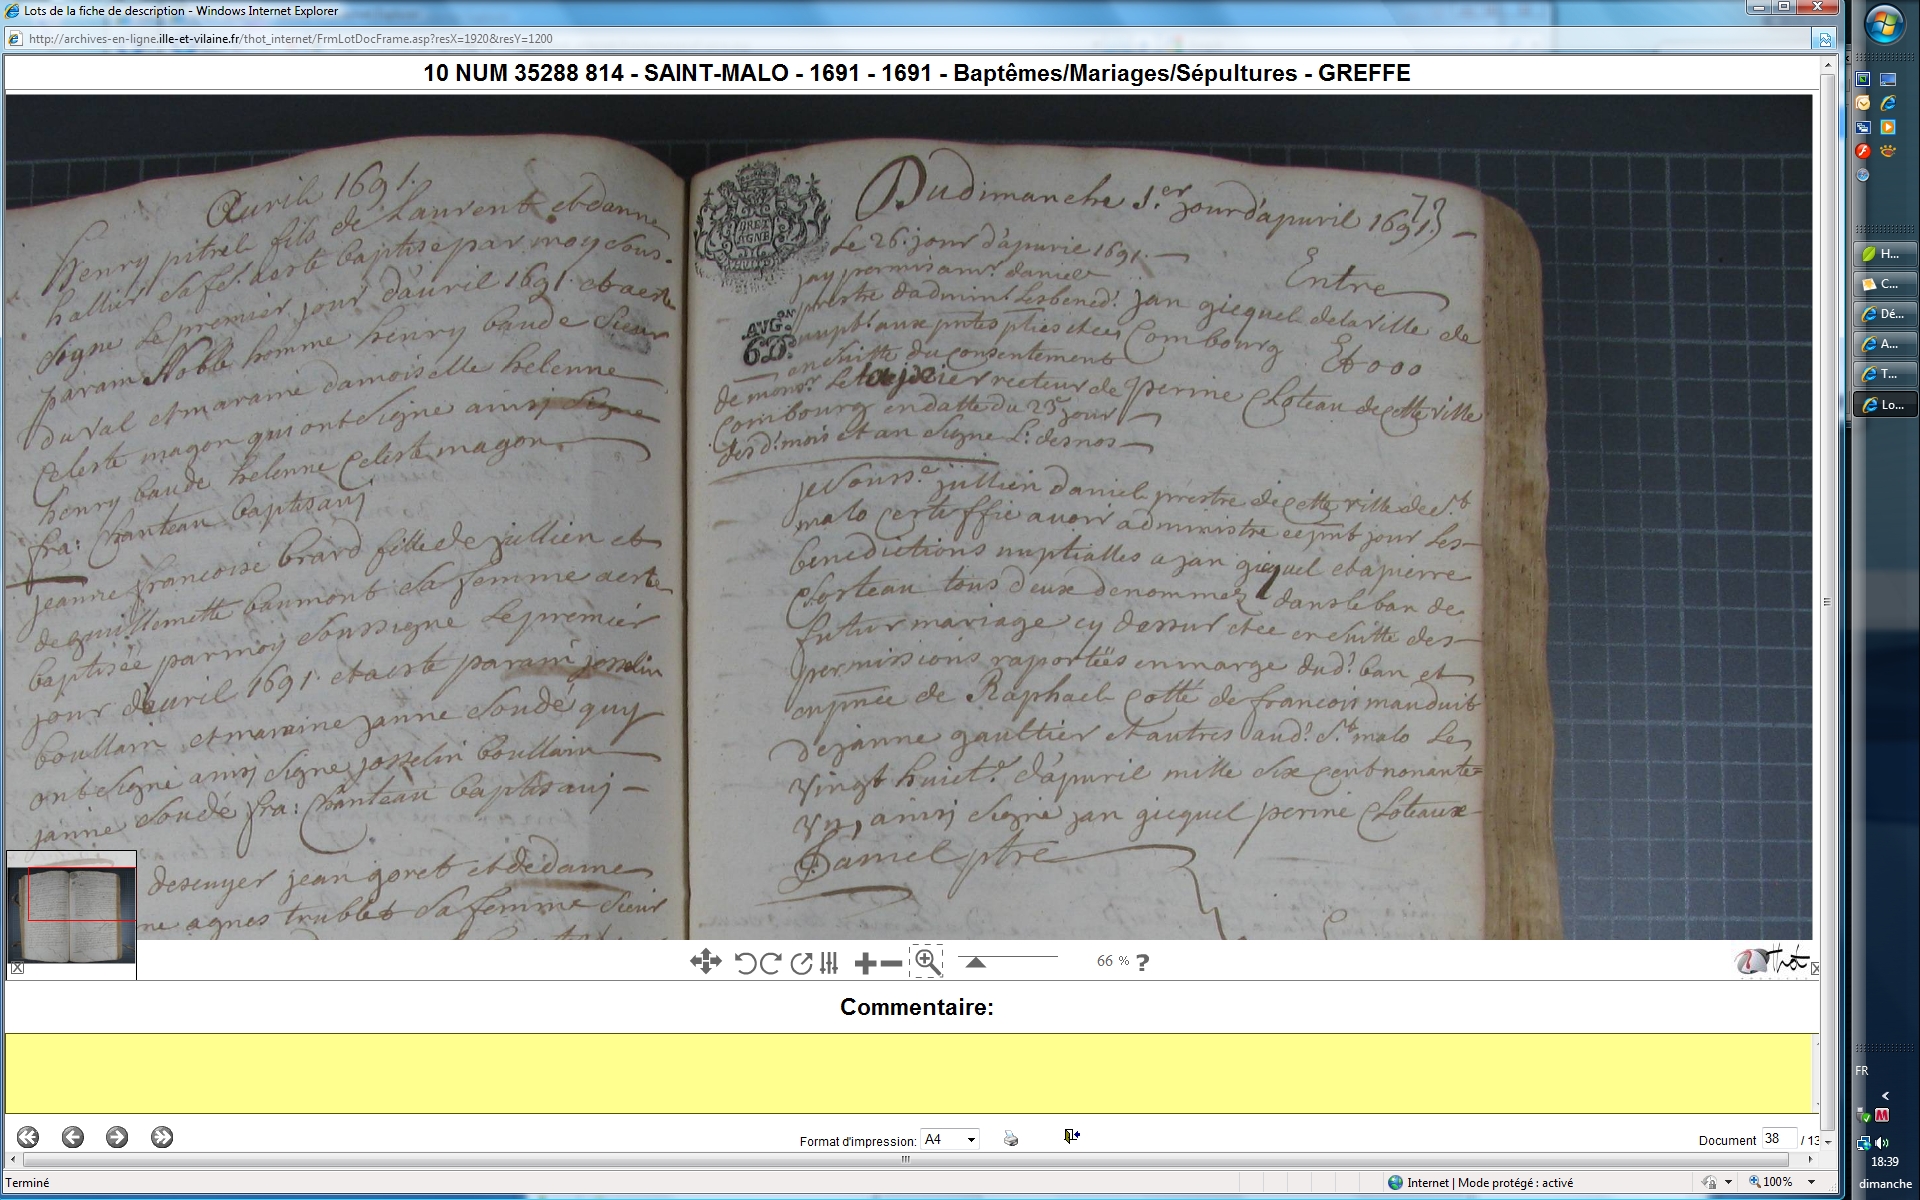Go to next document page
The width and height of the screenshot is (1920, 1200).
(x=117, y=1137)
